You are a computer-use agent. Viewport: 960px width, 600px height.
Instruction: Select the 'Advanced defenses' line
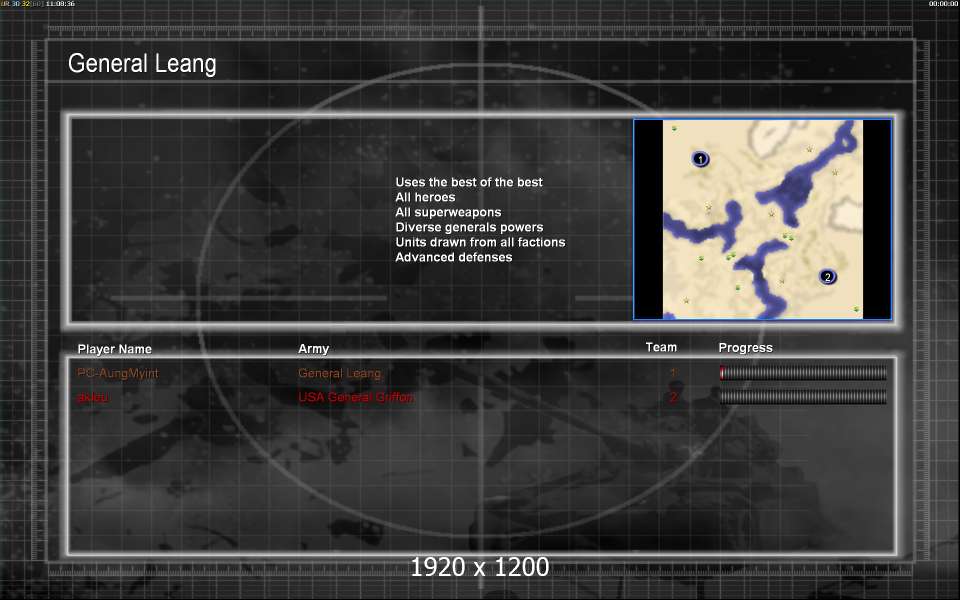pos(454,257)
